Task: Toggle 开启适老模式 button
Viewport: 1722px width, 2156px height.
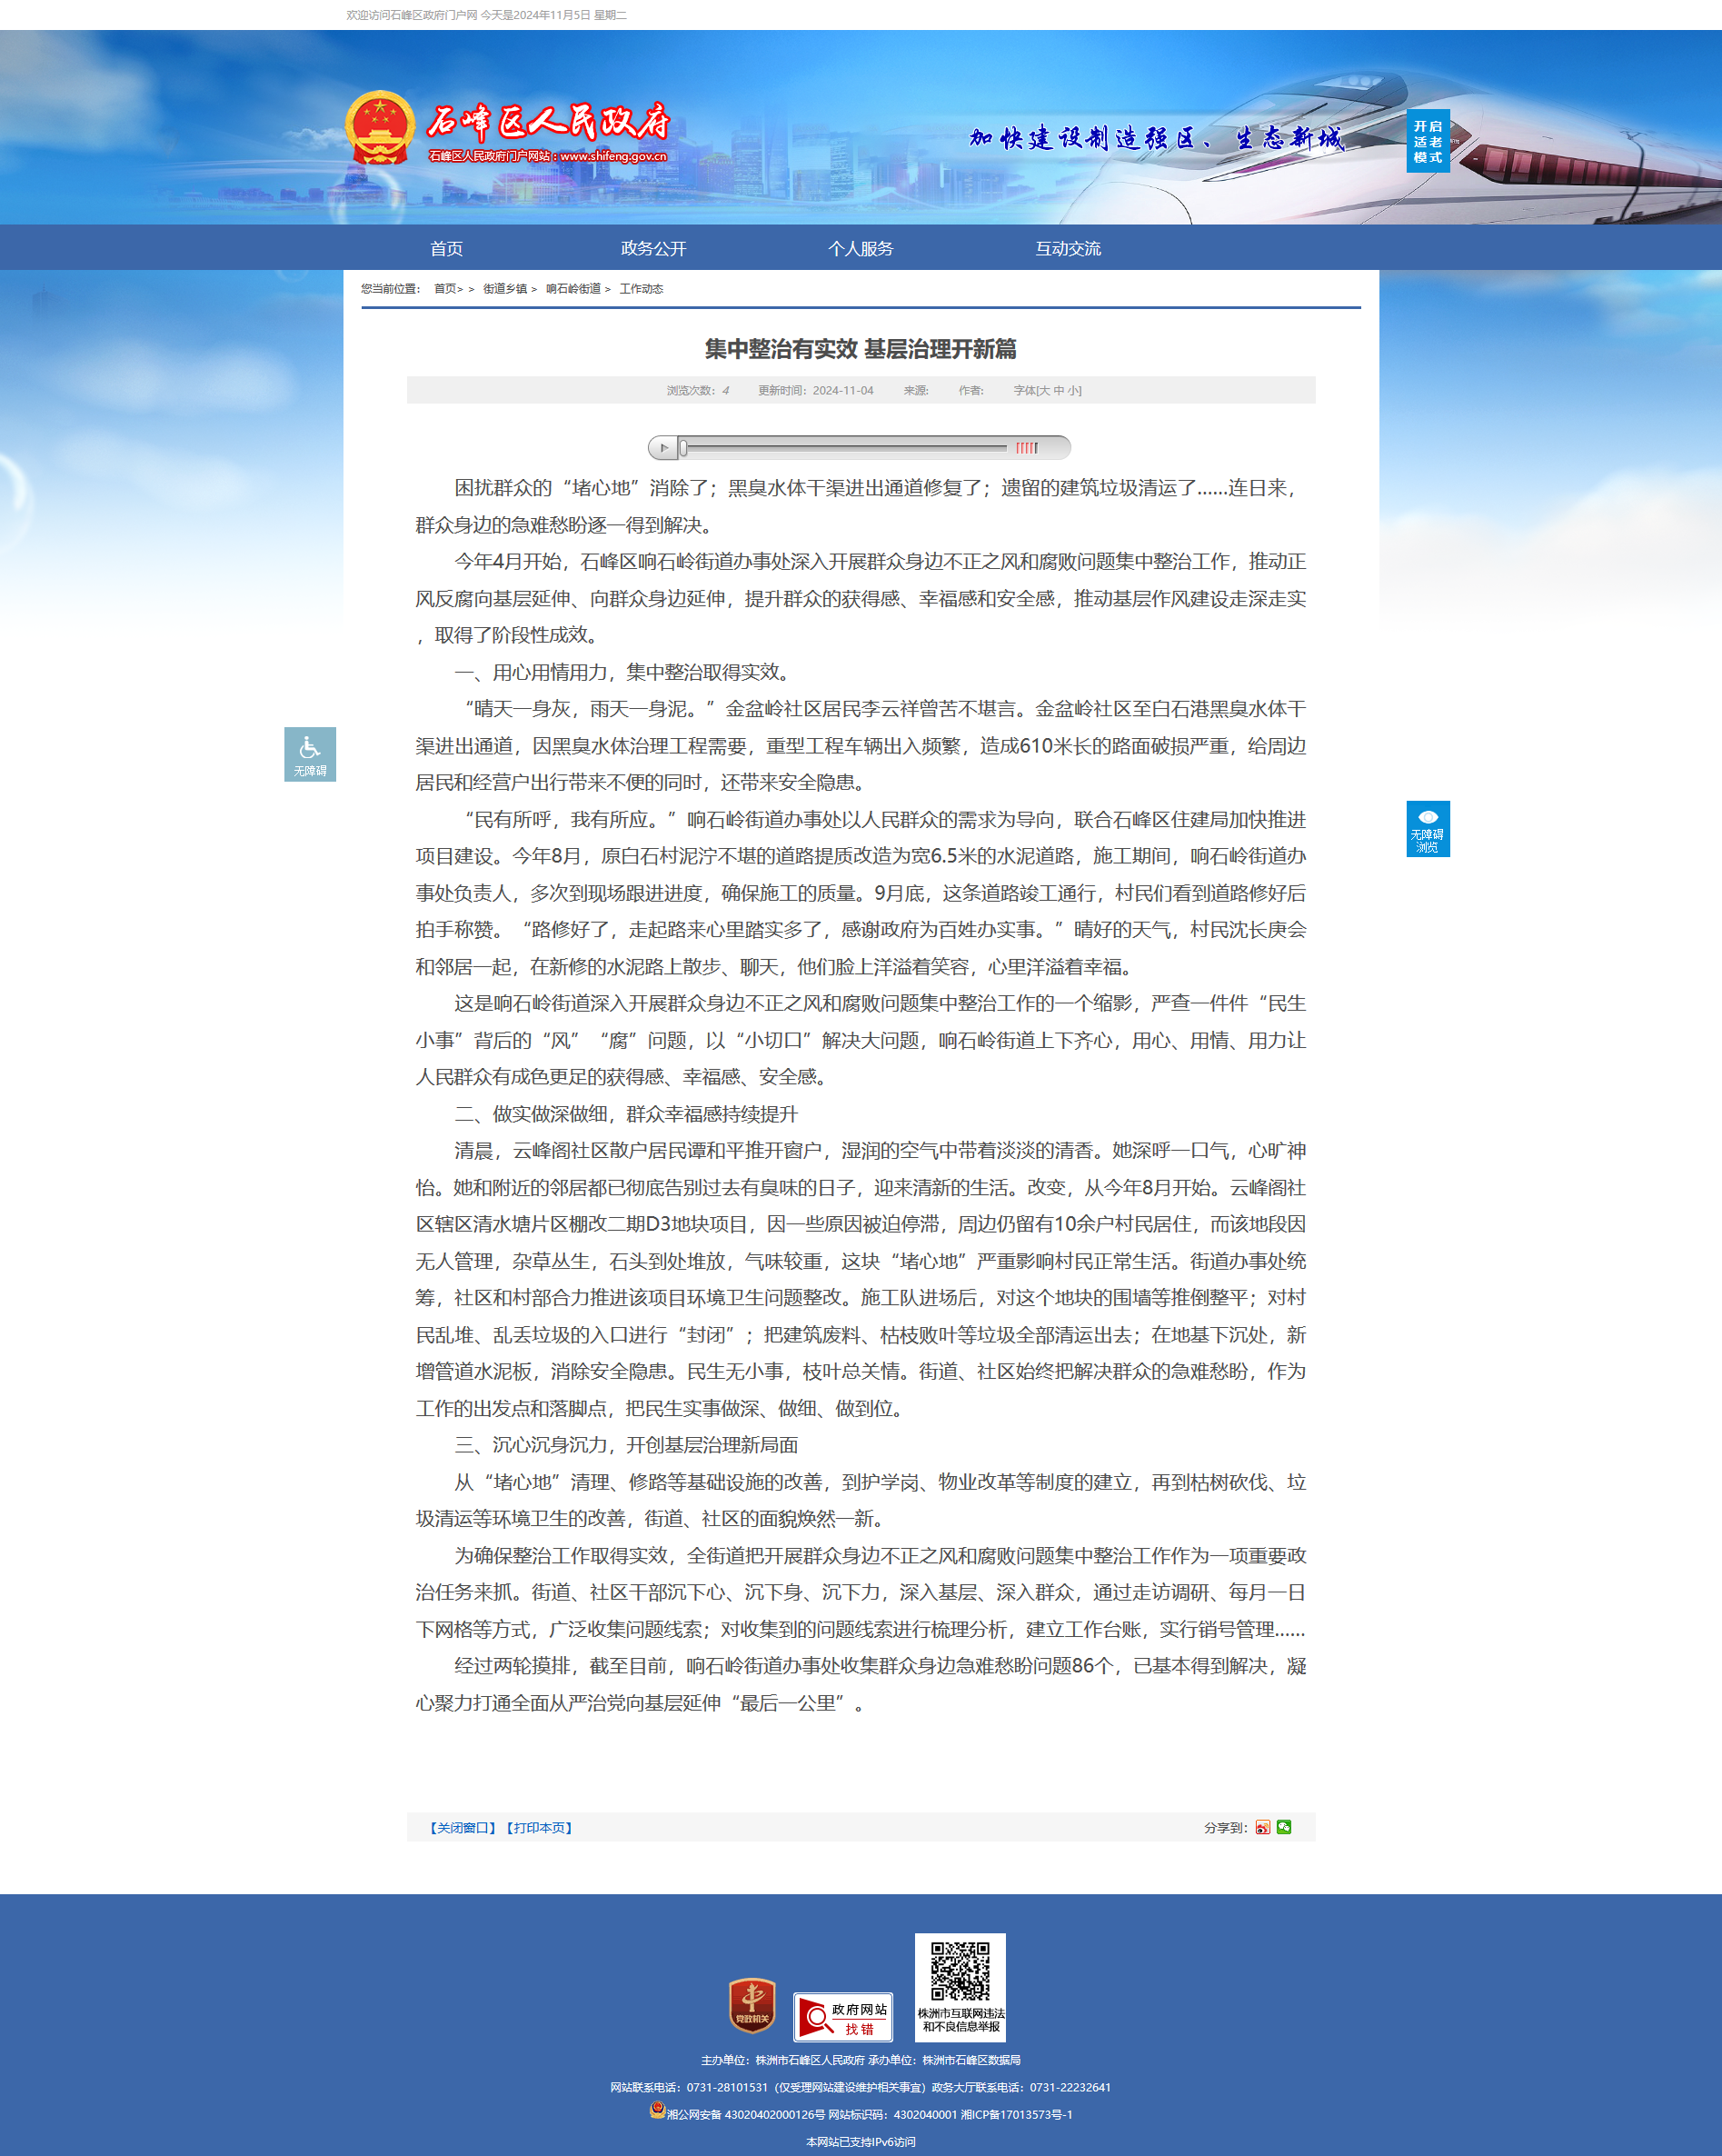Action: tap(1427, 141)
